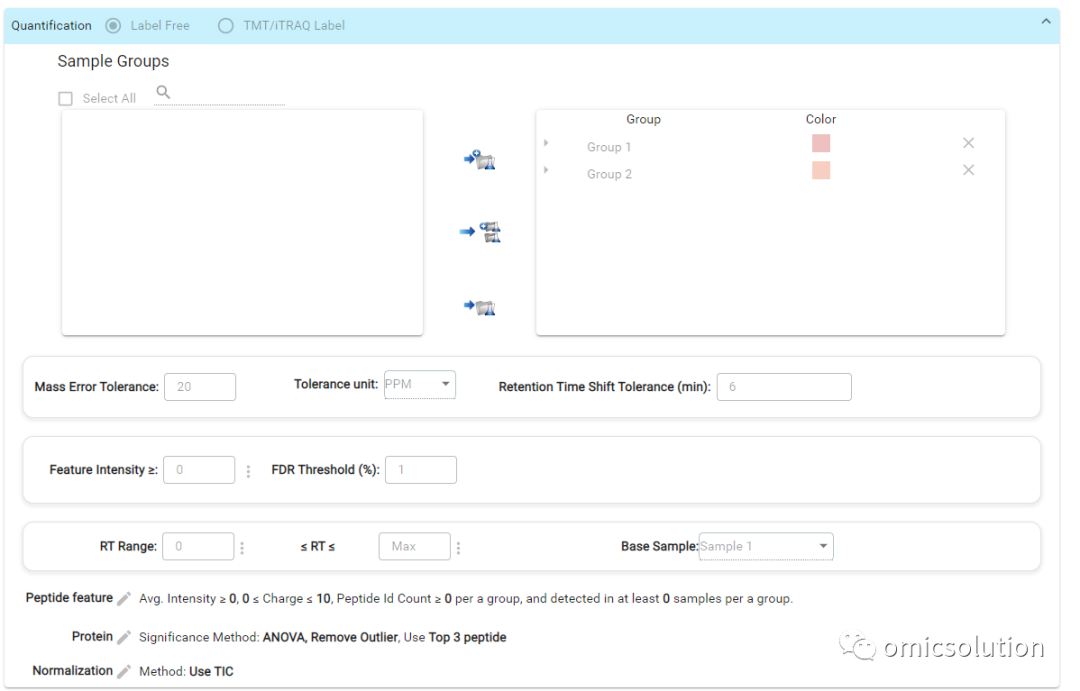Open Feature Intensity options dots
Viewport: 1080px width, 691px height.
pos(248,471)
